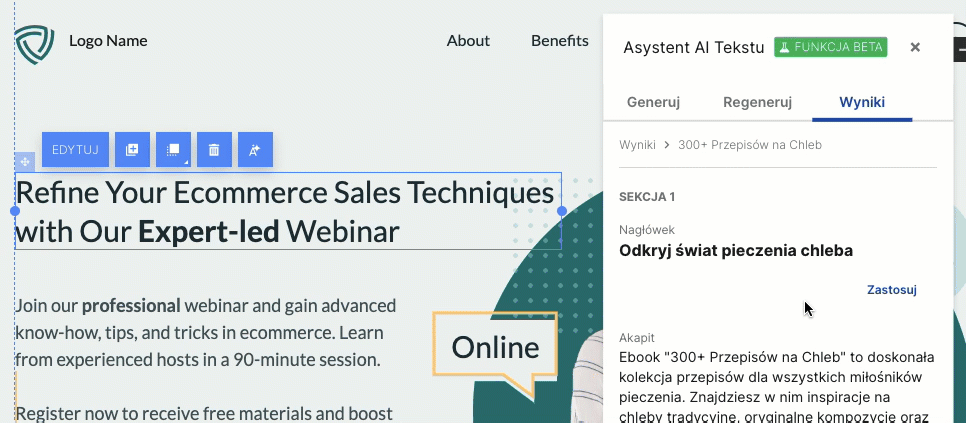
Task: Click the duplicate element icon in the toolbar
Action: tap(132, 150)
